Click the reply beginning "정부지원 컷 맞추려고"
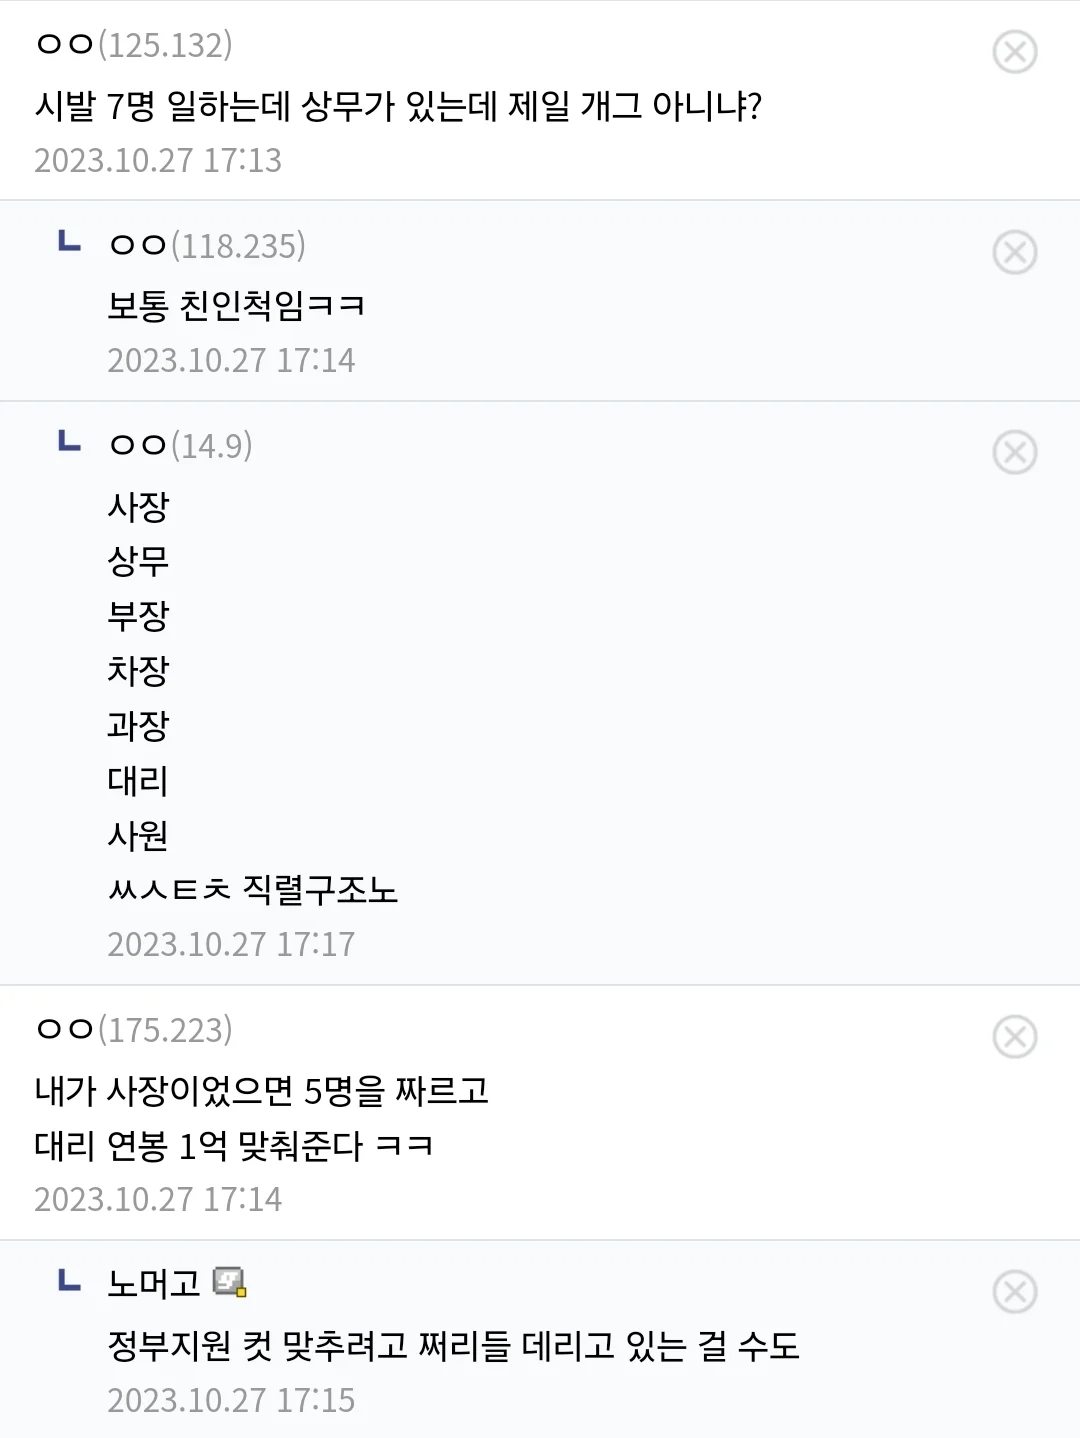 [x=453, y=1345]
